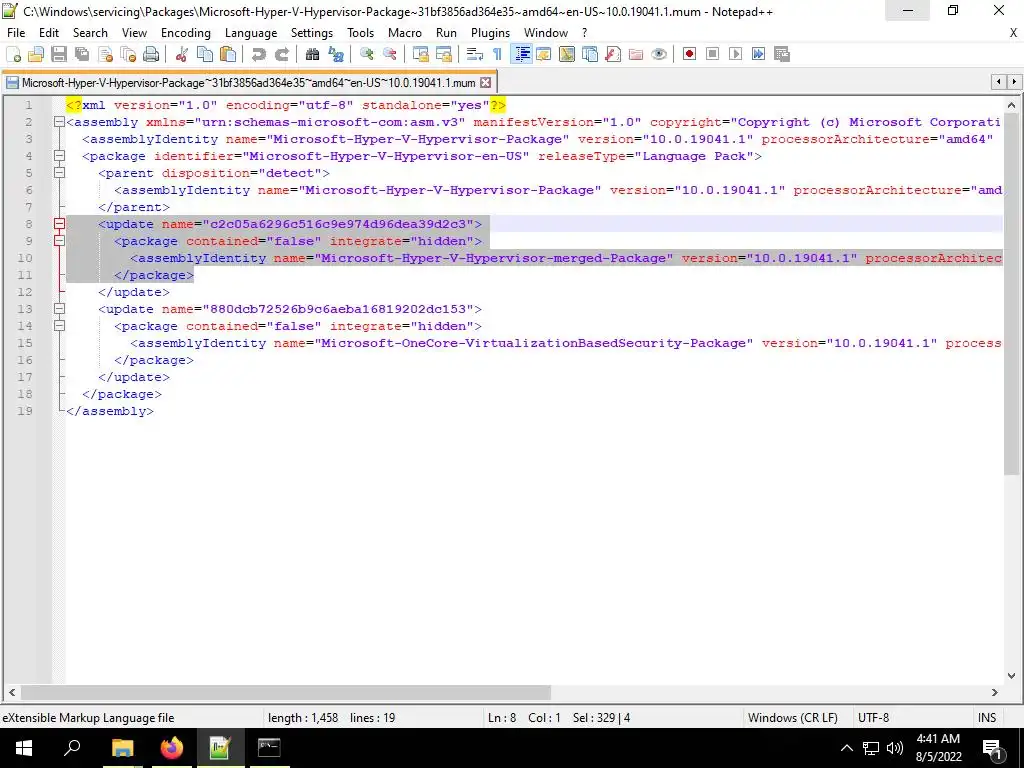Print the document using the printer icon

pos(151,54)
